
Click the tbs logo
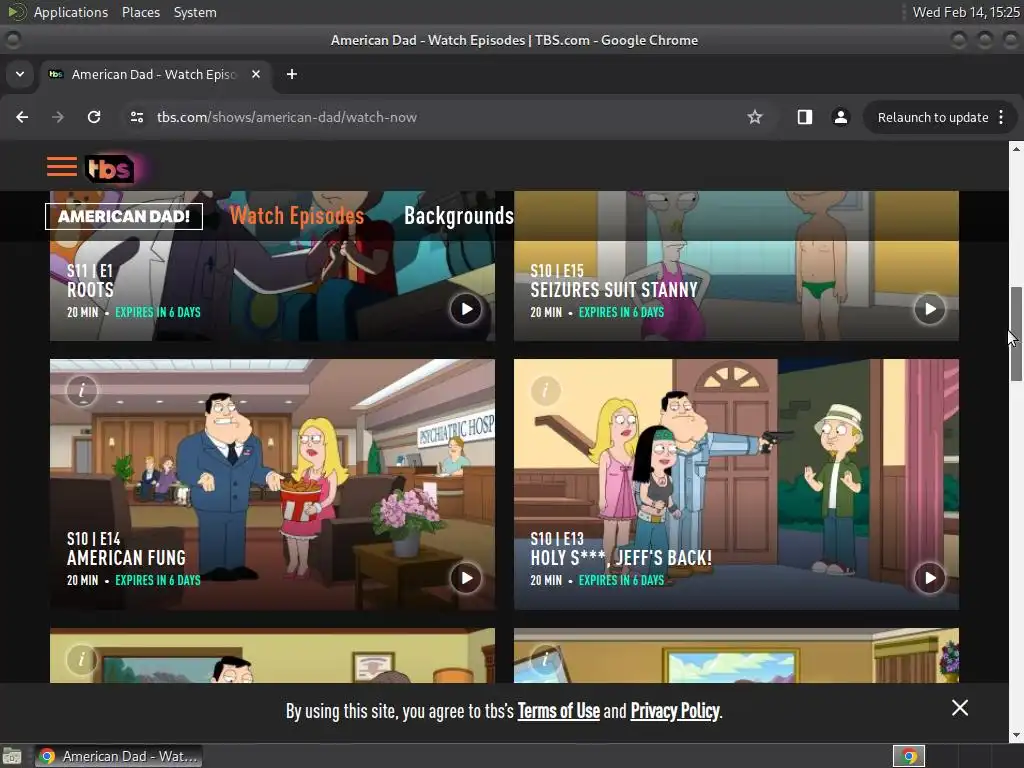(109, 168)
